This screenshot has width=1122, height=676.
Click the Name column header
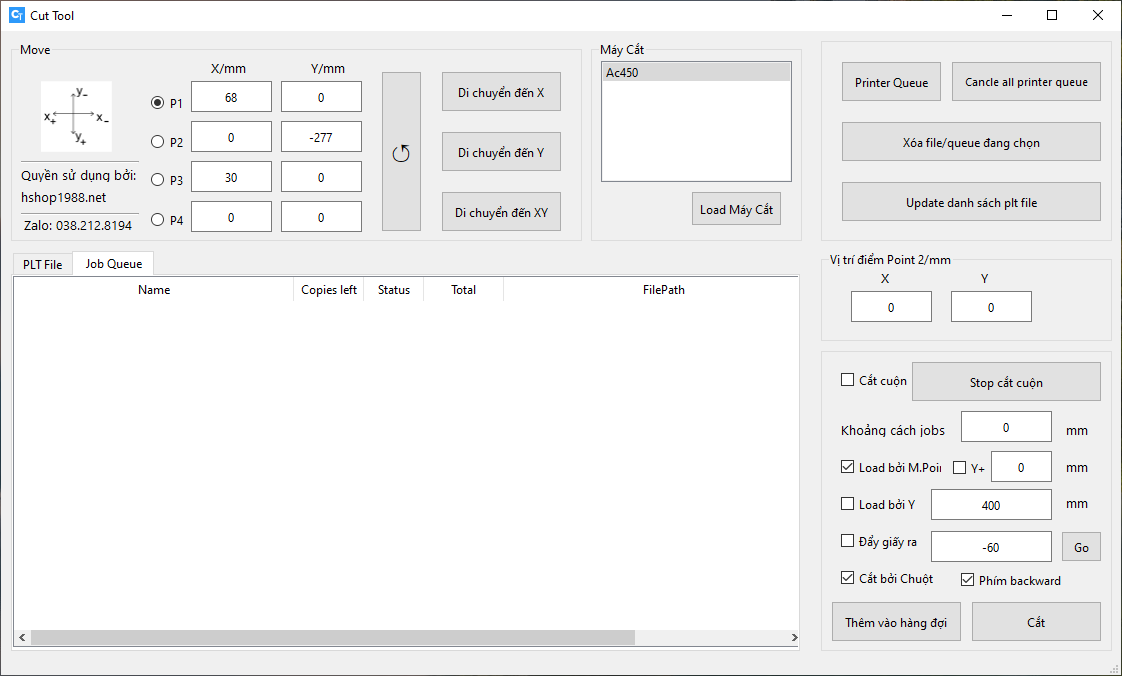154,290
